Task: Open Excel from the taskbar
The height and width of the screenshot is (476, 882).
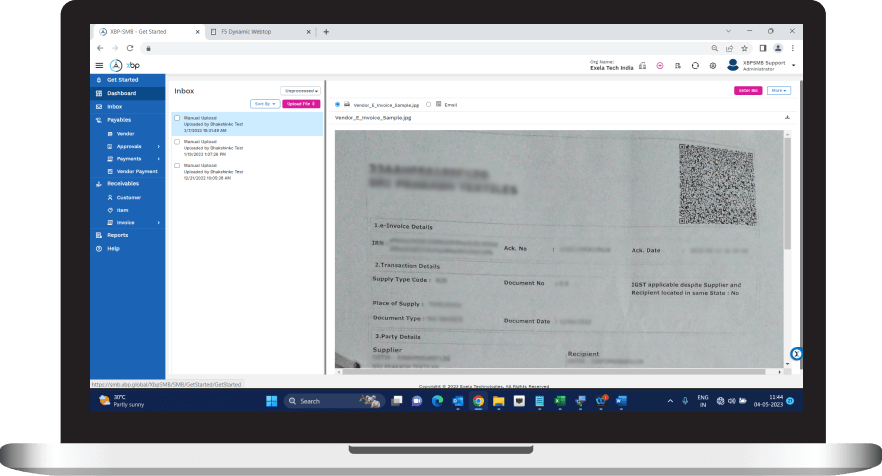Action: (560, 401)
